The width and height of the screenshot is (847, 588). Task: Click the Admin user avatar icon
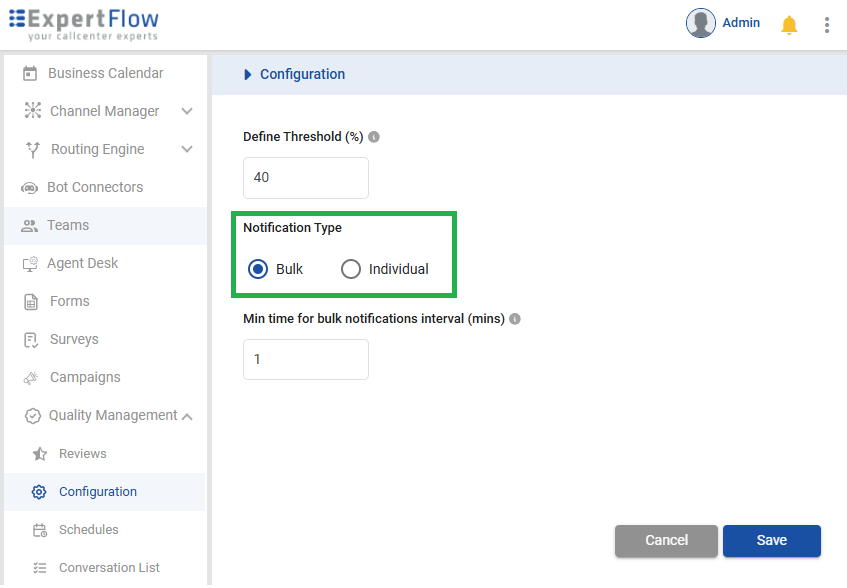700,23
